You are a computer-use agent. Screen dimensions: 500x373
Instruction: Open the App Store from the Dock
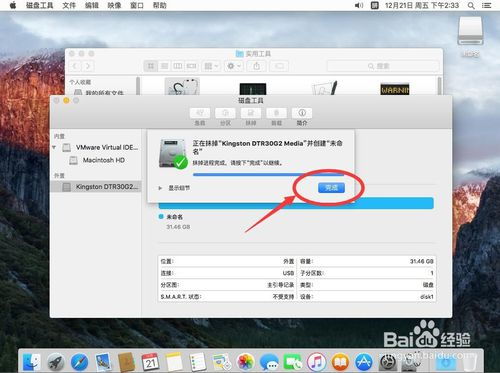coord(364,362)
